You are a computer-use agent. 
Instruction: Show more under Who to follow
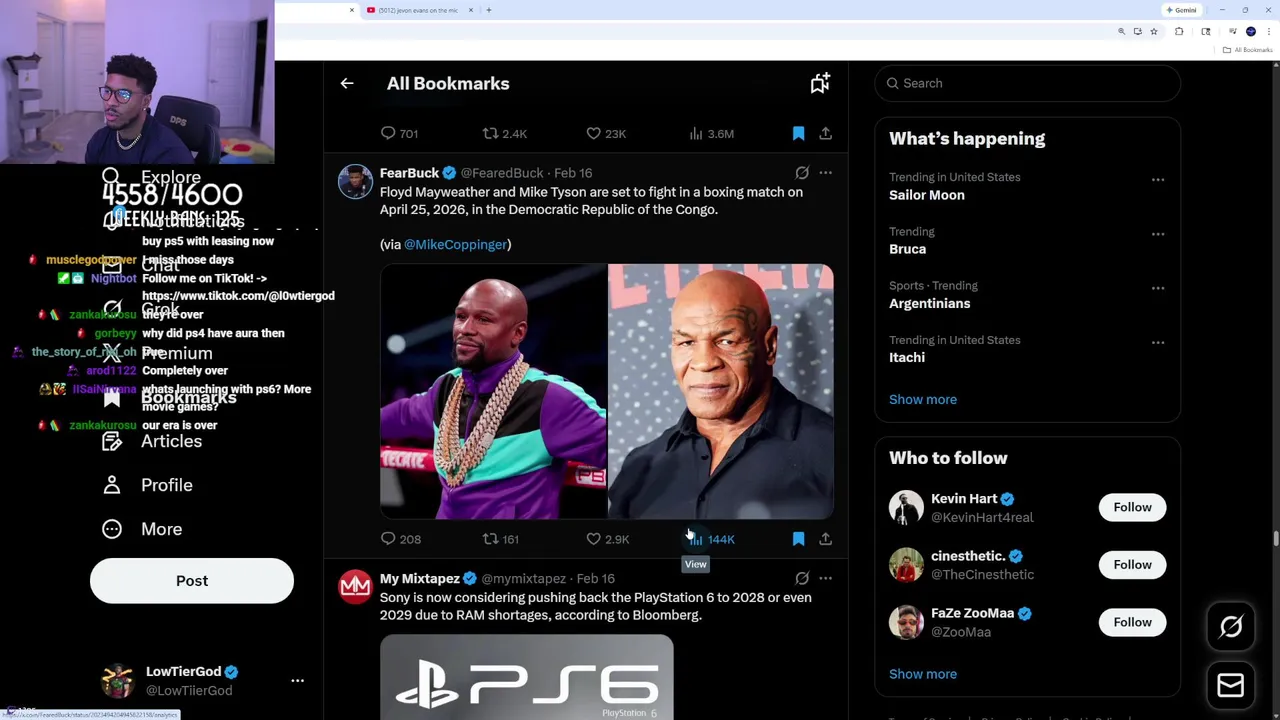(923, 674)
